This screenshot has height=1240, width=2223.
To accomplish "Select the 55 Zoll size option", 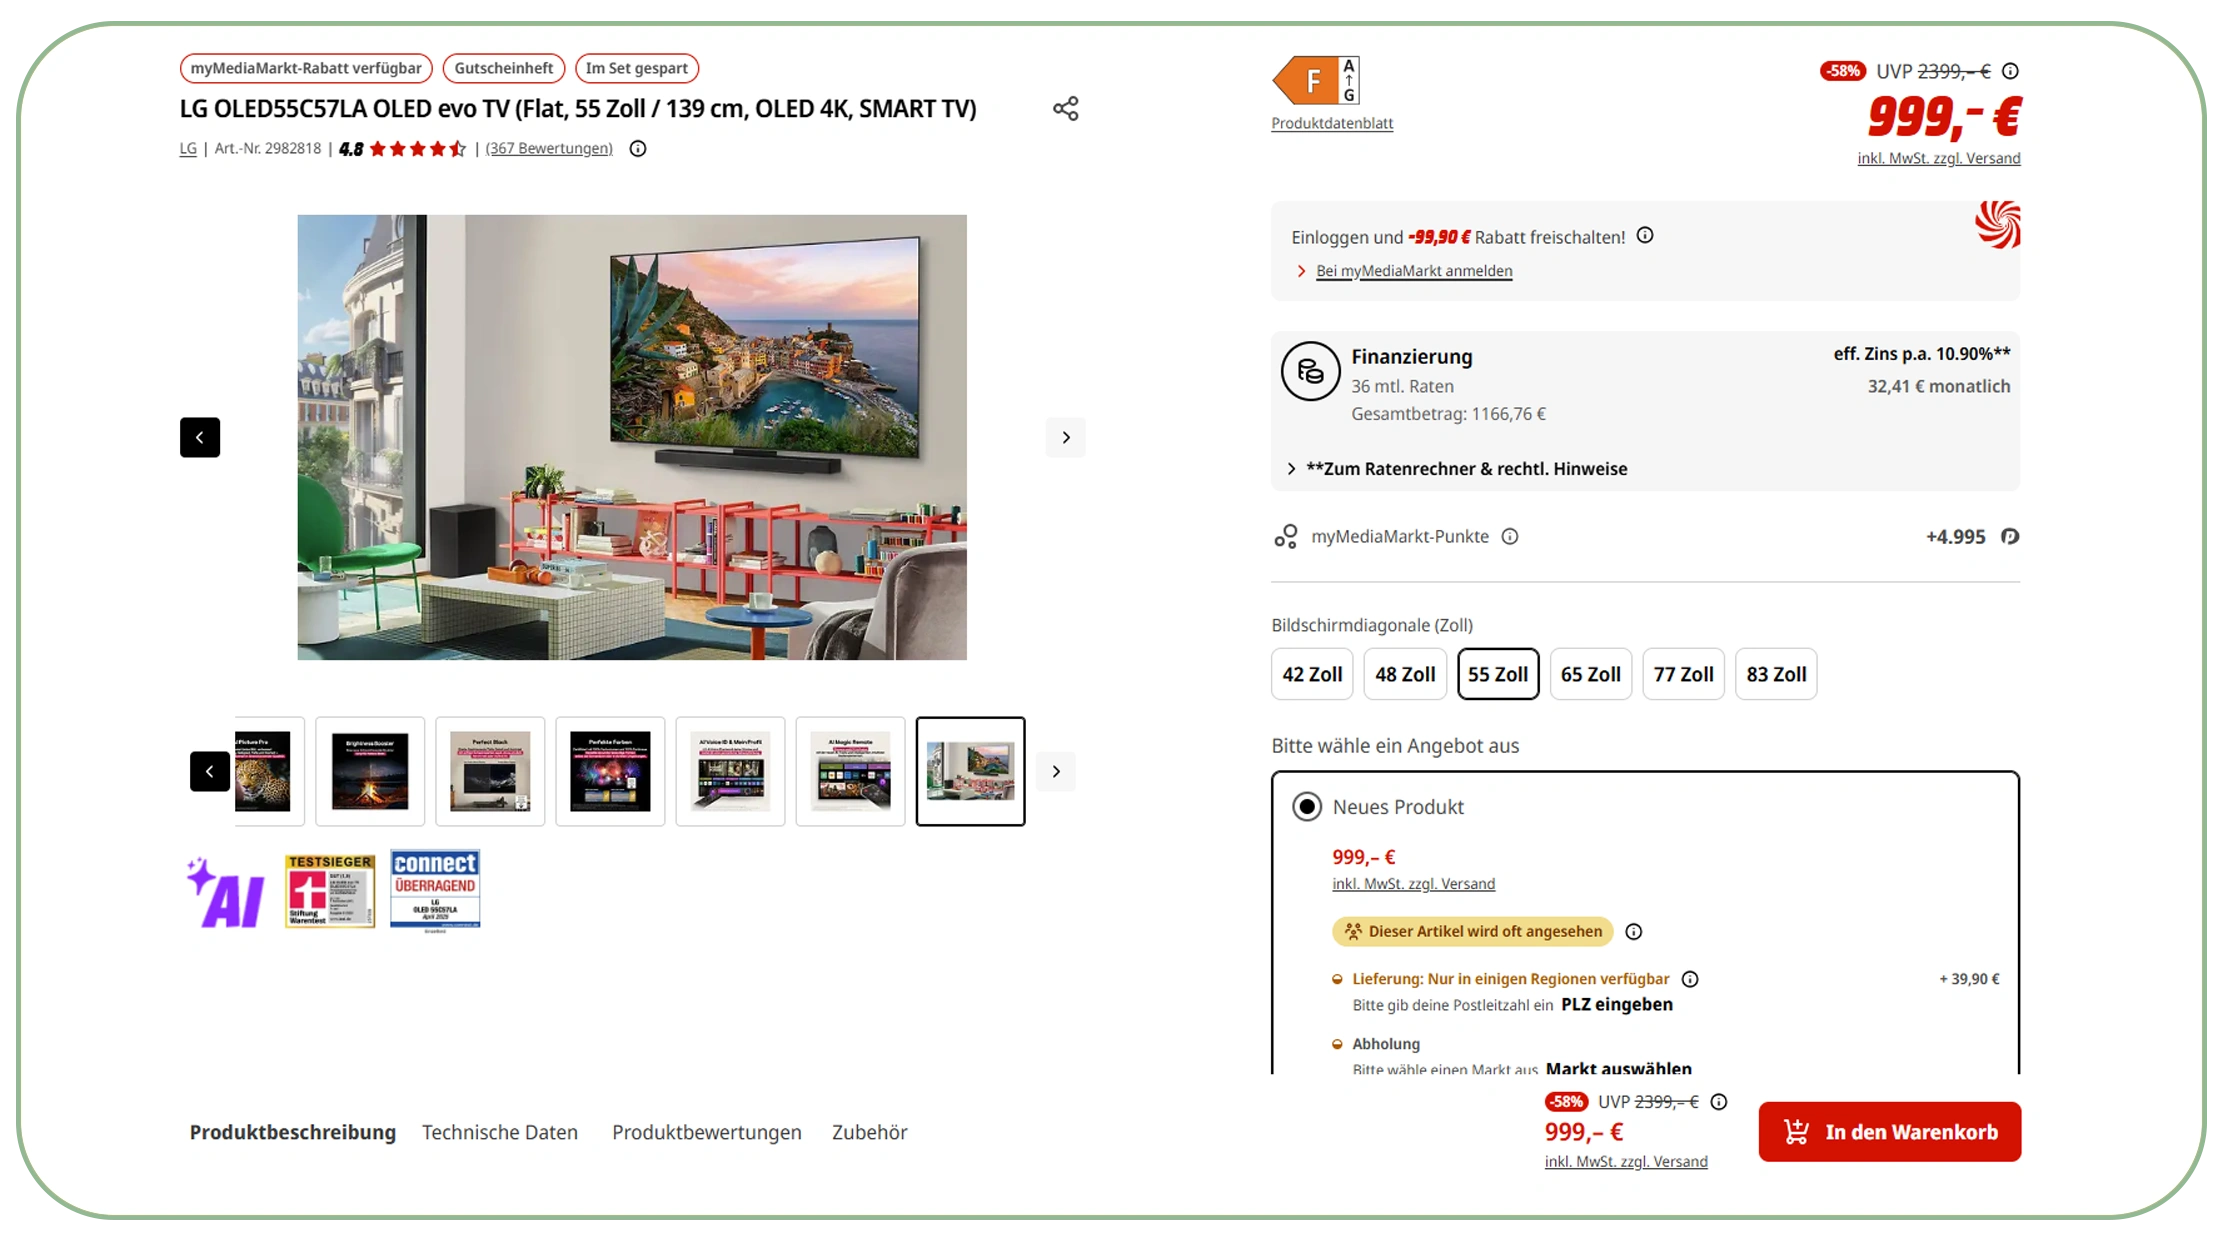I will [x=1498, y=674].
